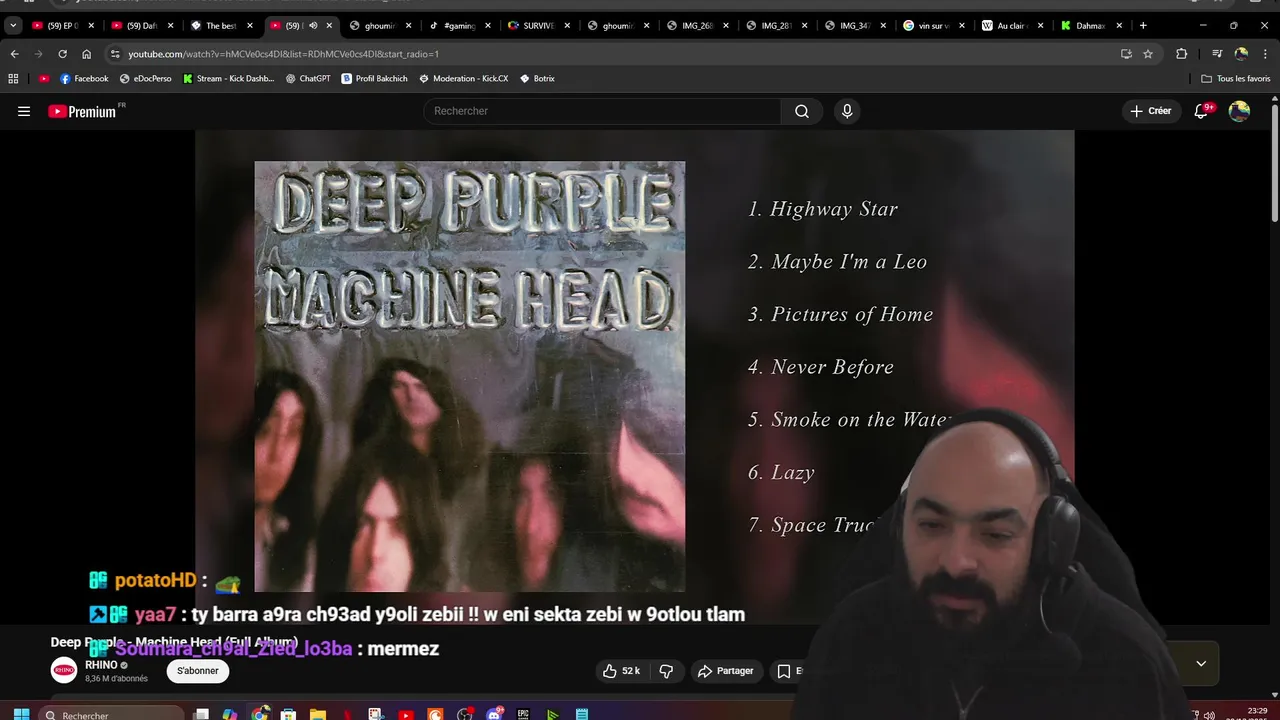Open the YouTube bookmark icon
The width and height of the screenshot is (1280, 720).
(x=44, y=78)
